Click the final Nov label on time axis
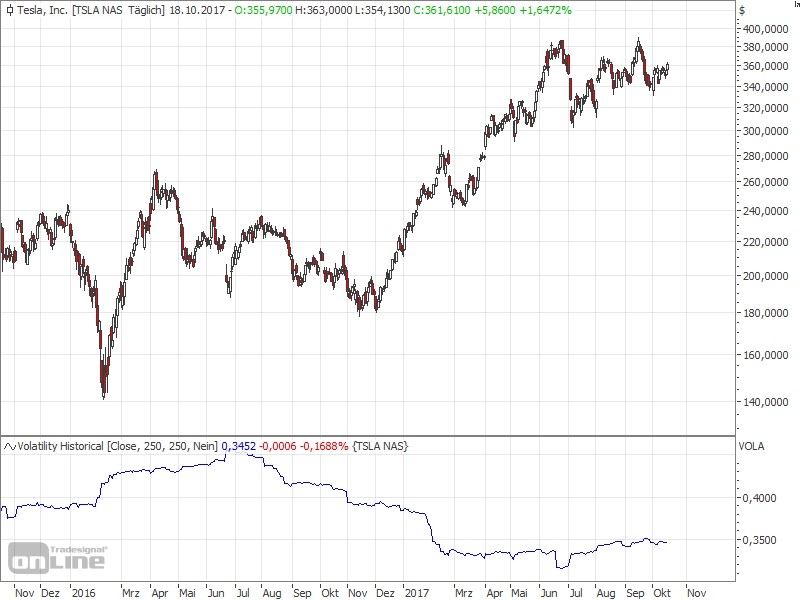Viewport: 800px width, 600px height. pos(696,593)
